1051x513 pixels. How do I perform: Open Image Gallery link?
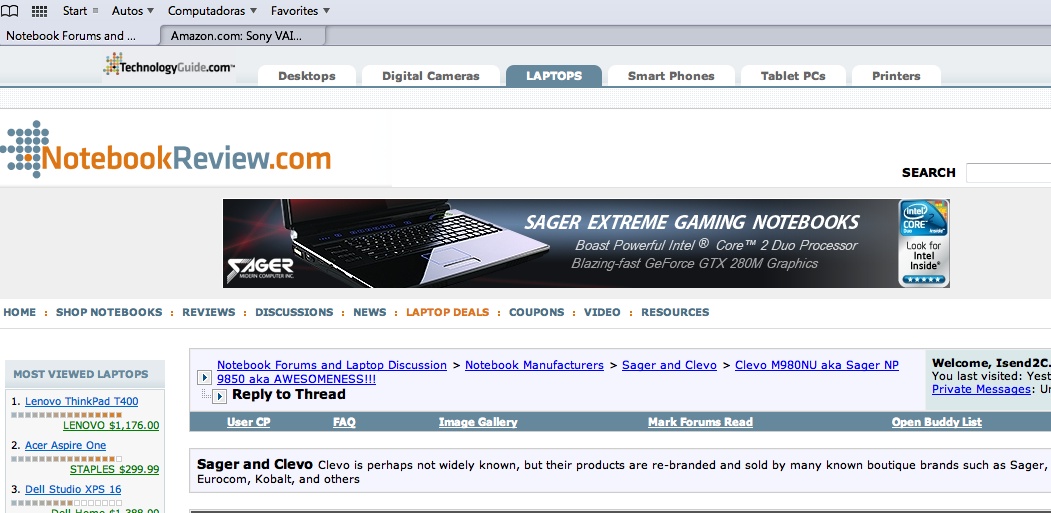click(x=478, y=422)
